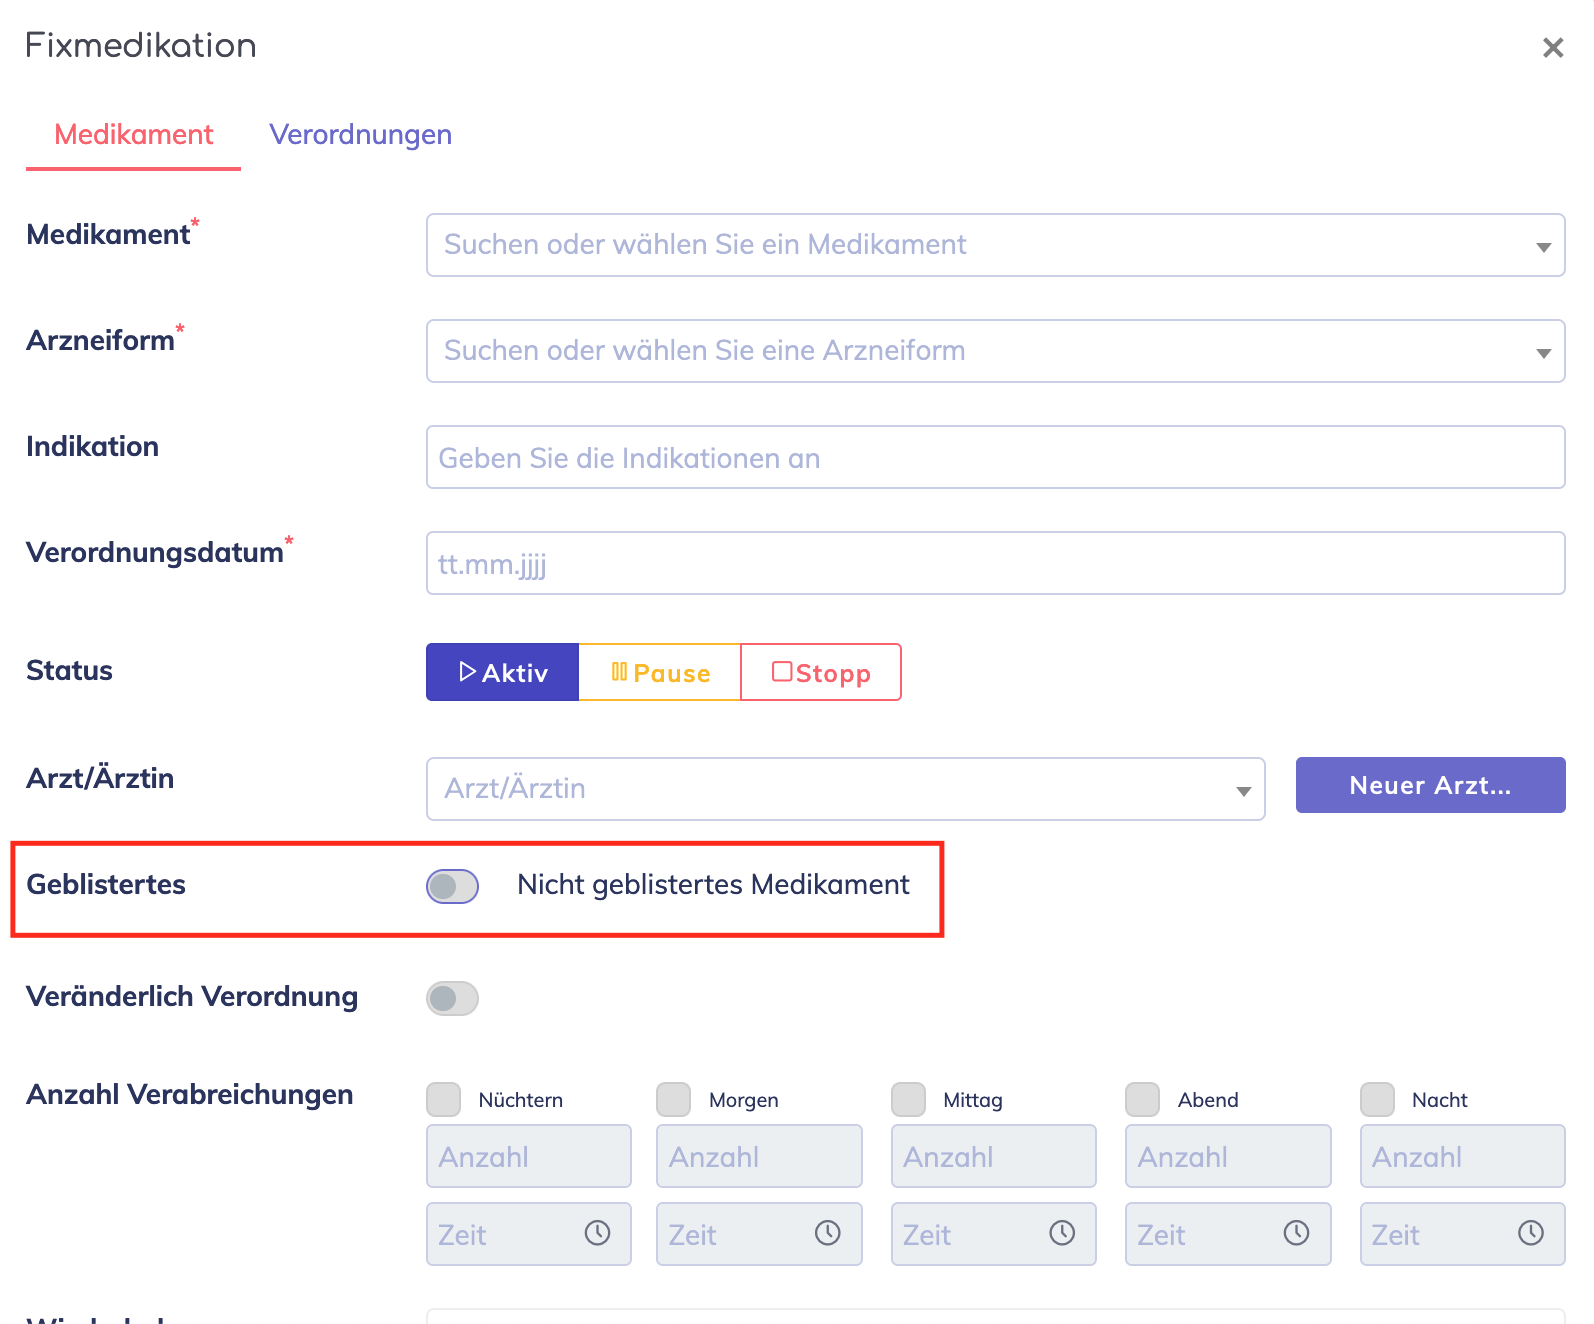Set status to Stopp
The image size is (1594, 1324).
[x=821, y=673]
